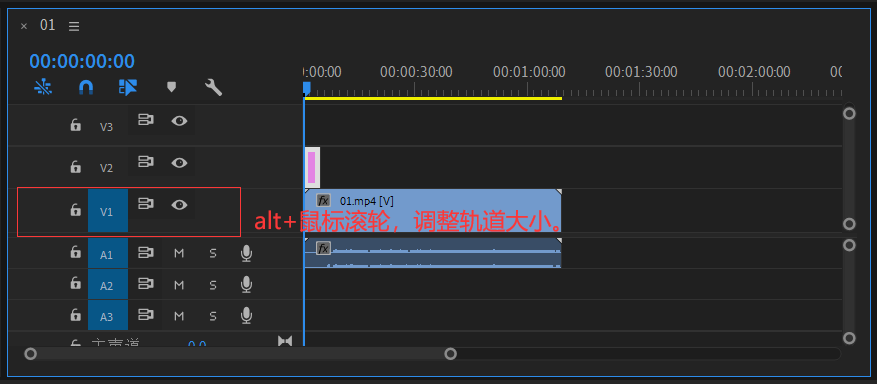Screen dimensions: 877x384
Task: Mute track A1 with M button
Action: click(x=179, y=254)
